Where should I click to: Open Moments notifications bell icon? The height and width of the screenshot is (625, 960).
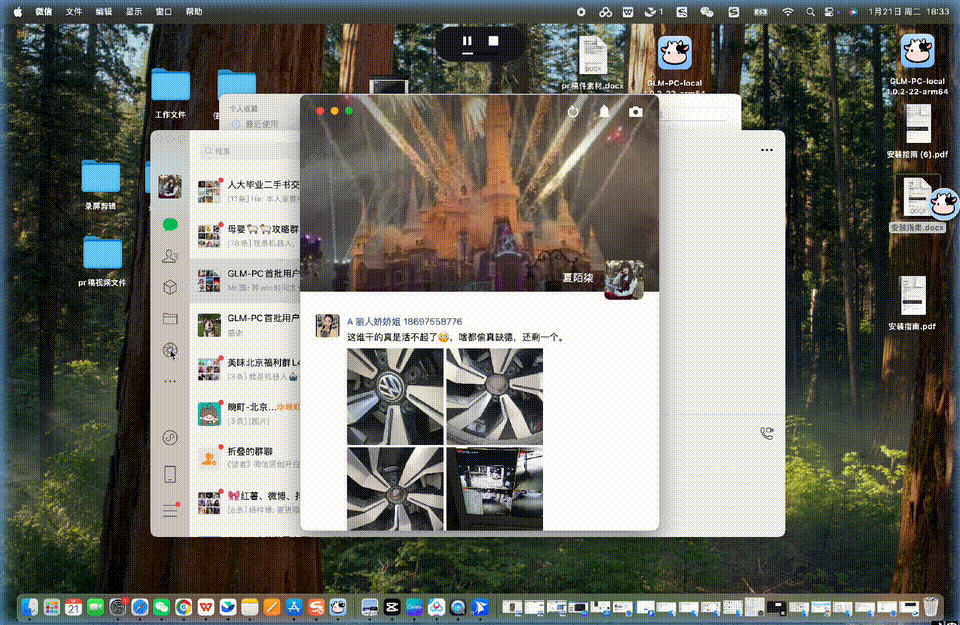pyautogui.click(x=604, y=111)
